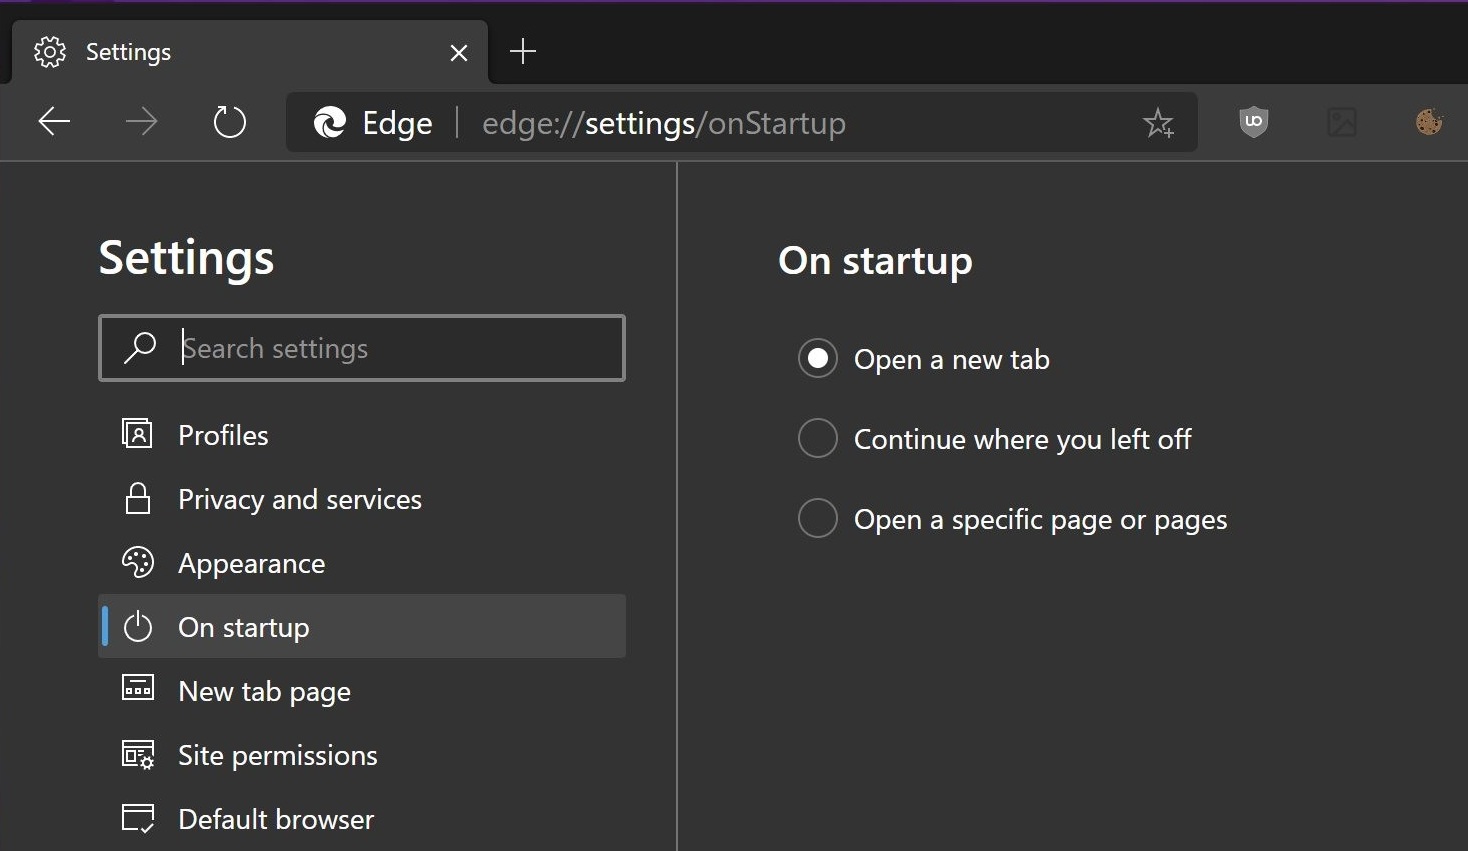Image resolution: width=1468 pixels, height=851 pixels.
Task: Click the star favorites icon in address bar
Action: 1158,123
